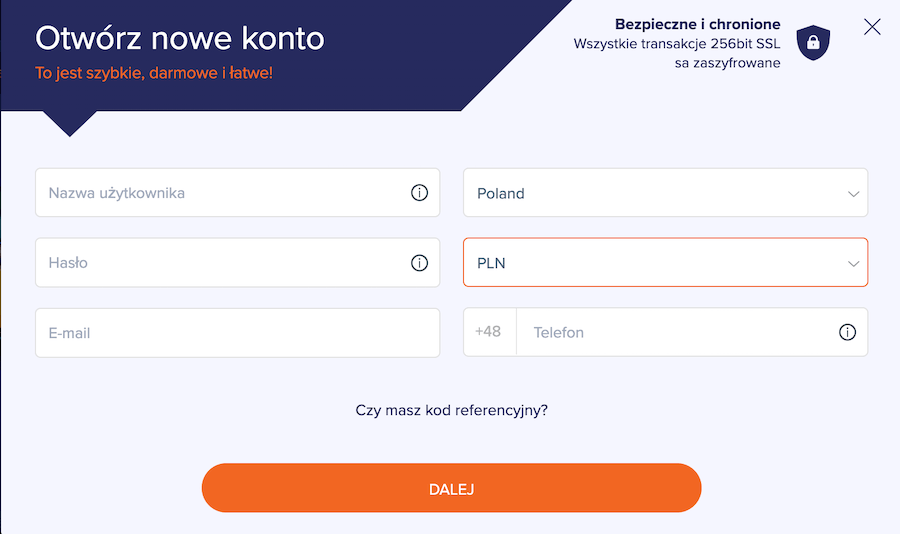
Task: Click the chevron arrow on the PLN selector
Action: click(x=854, y=264)
